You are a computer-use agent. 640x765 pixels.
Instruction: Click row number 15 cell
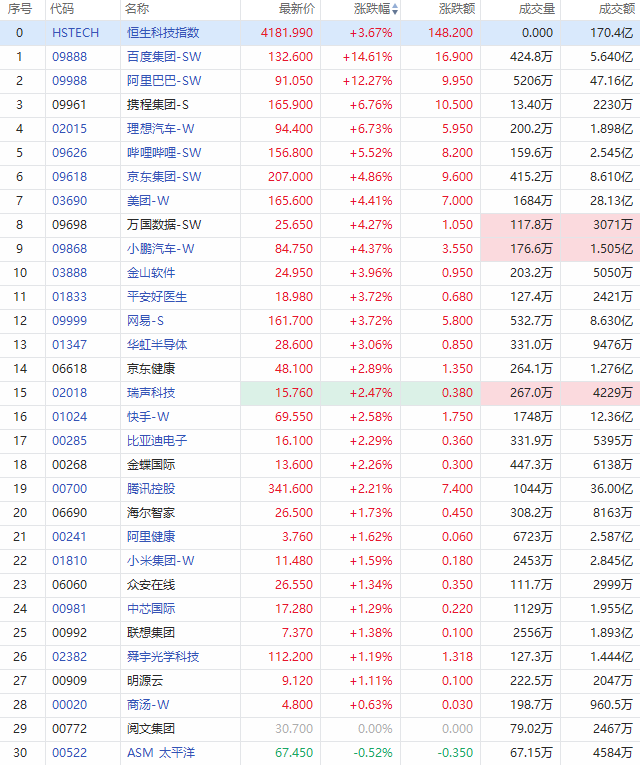(20, 392)
